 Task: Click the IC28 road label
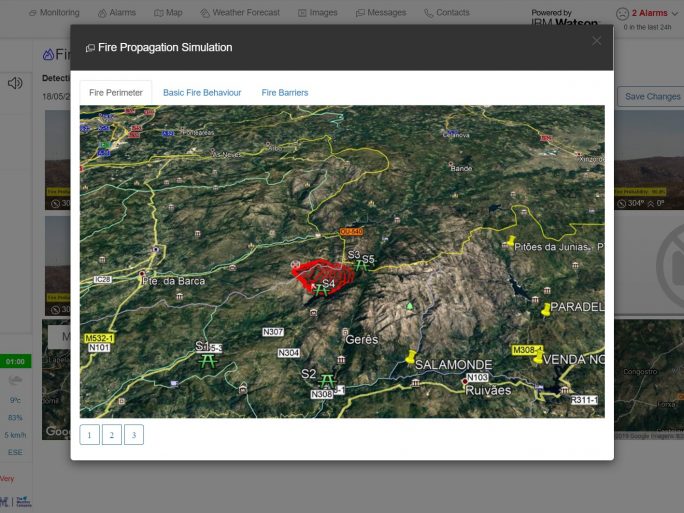[x=103, y=279]
